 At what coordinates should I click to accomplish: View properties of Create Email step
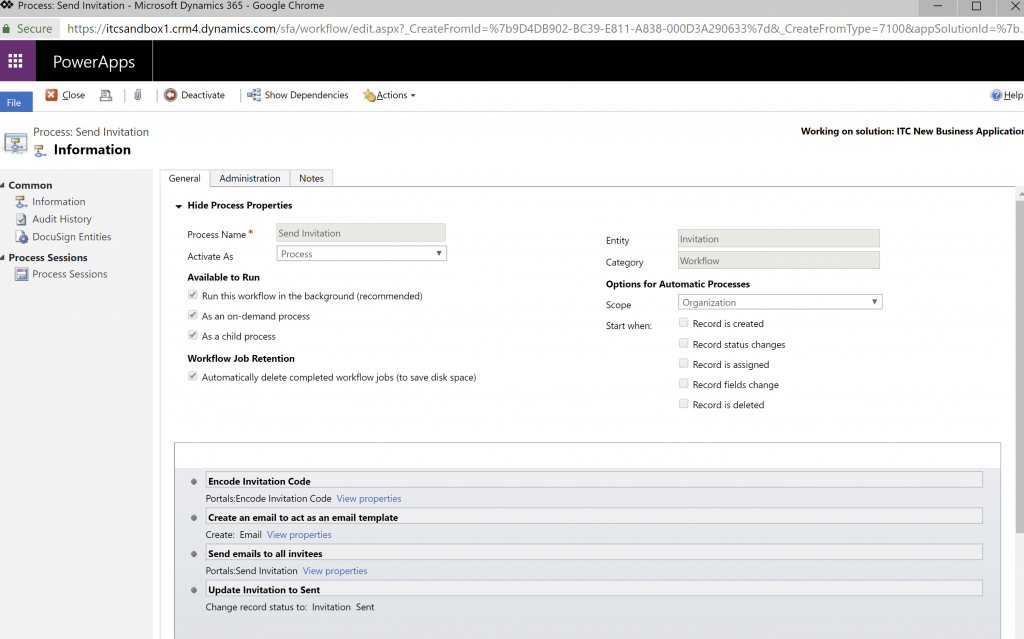click(299, 535)
